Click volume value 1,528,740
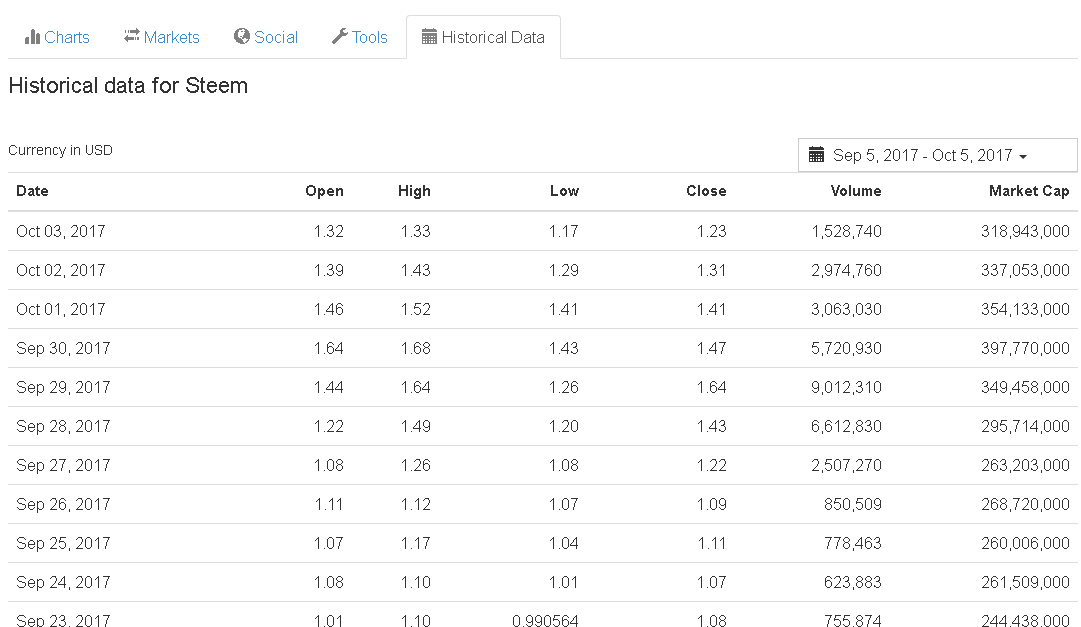 coord(846,231)
